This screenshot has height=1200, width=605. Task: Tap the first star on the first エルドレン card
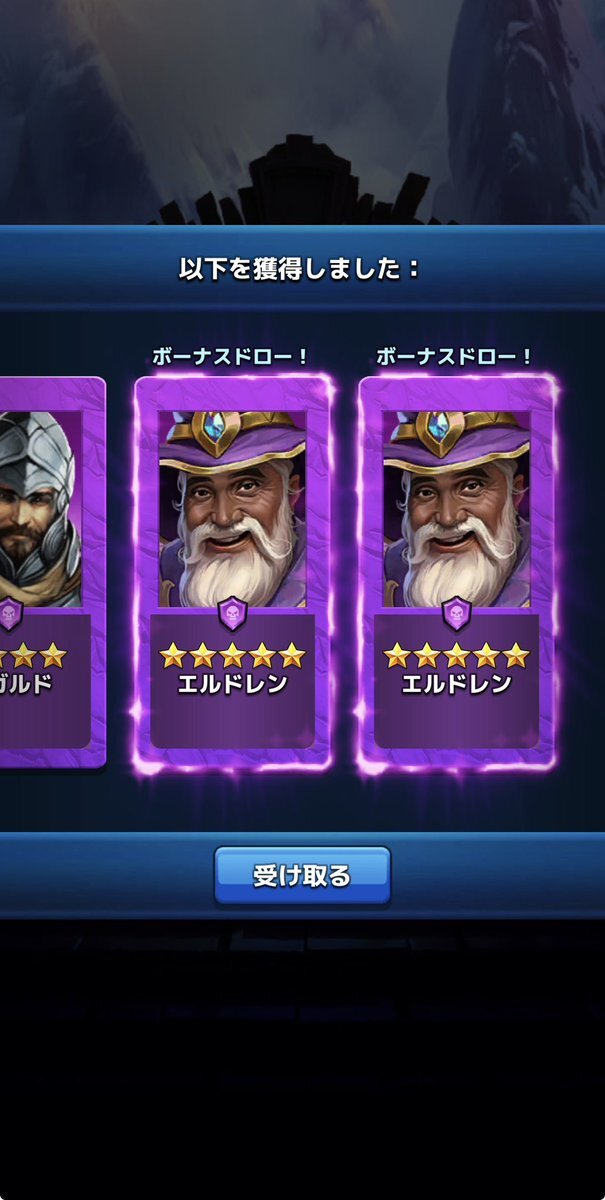click(x=173, y=656)
